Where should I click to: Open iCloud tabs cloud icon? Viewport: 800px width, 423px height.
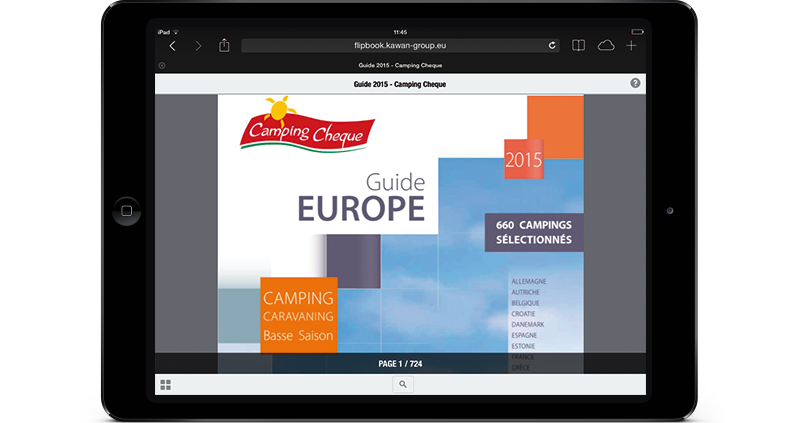pos(606,45)
